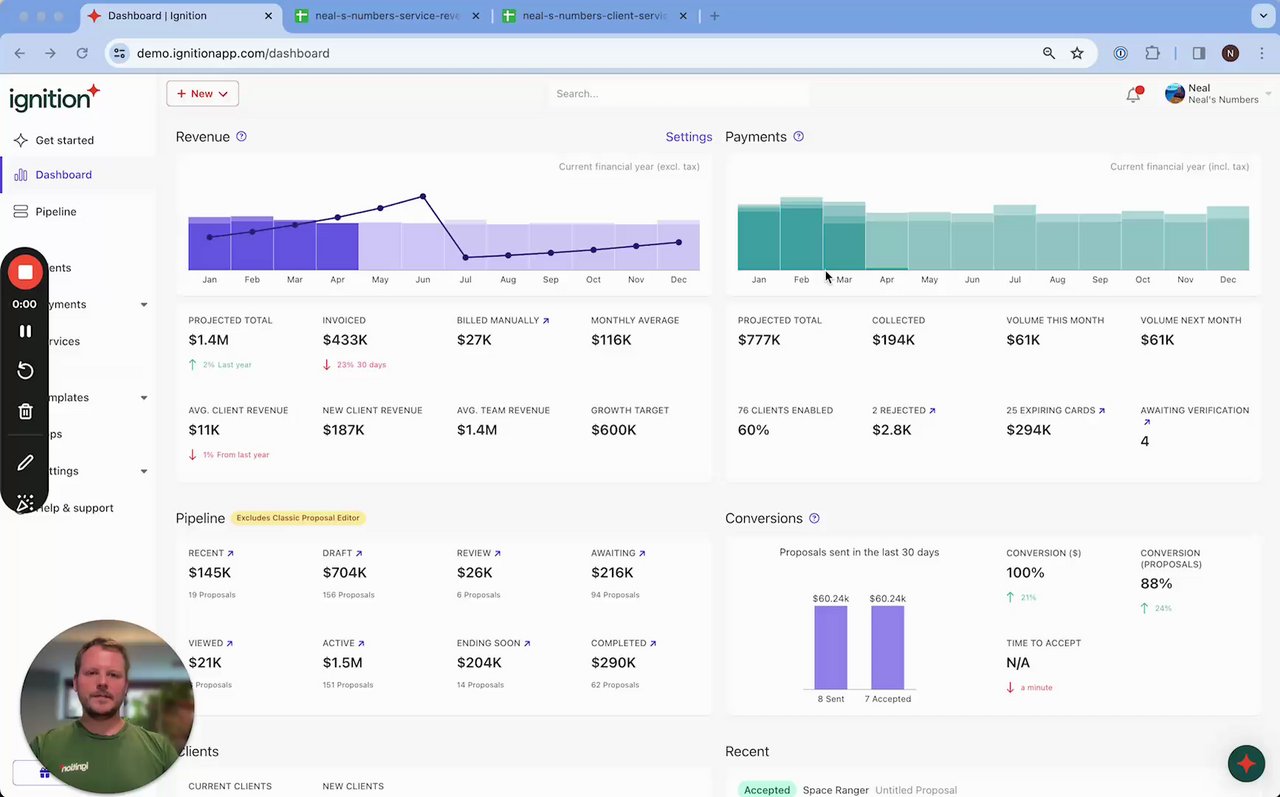Expand the Settings sidebar section
This screenshot has height=797, width=1280.
point(143,471)
